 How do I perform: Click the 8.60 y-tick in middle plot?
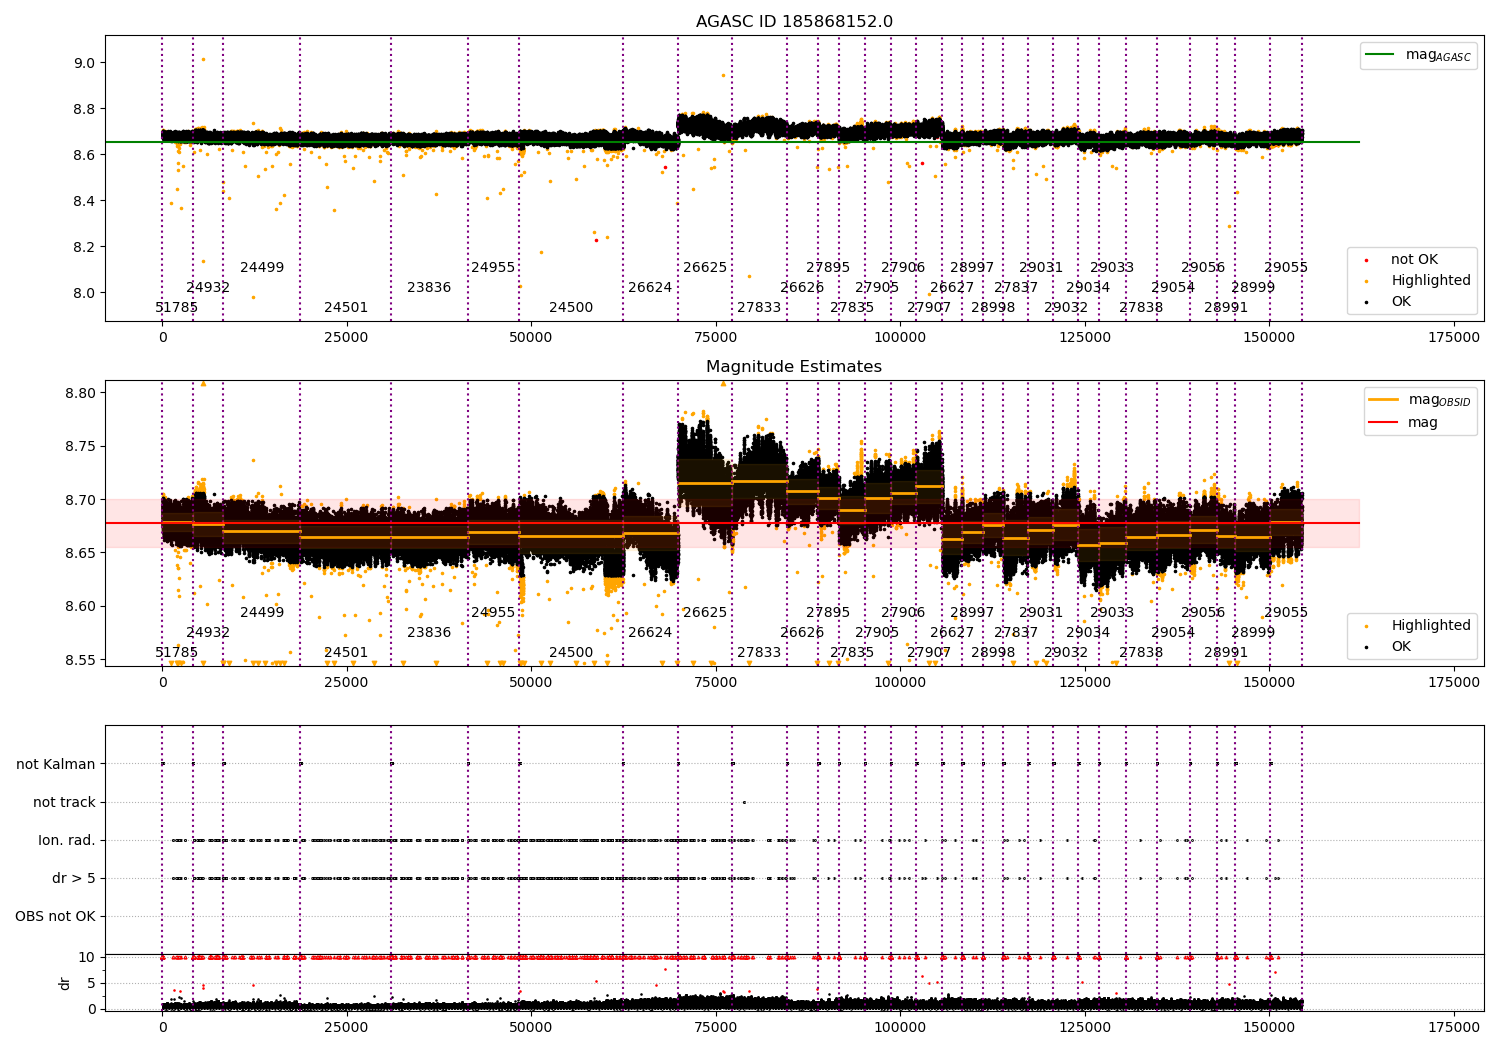[80, 606]
